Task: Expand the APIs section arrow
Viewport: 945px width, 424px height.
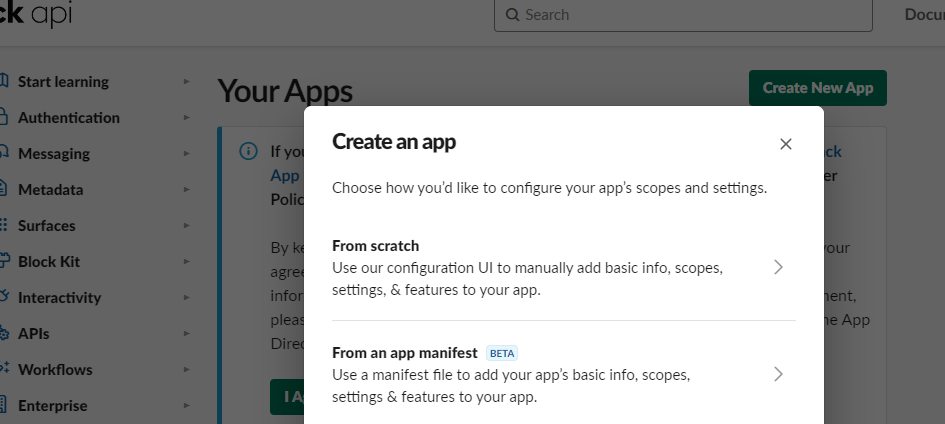Action: click(186, 334)
